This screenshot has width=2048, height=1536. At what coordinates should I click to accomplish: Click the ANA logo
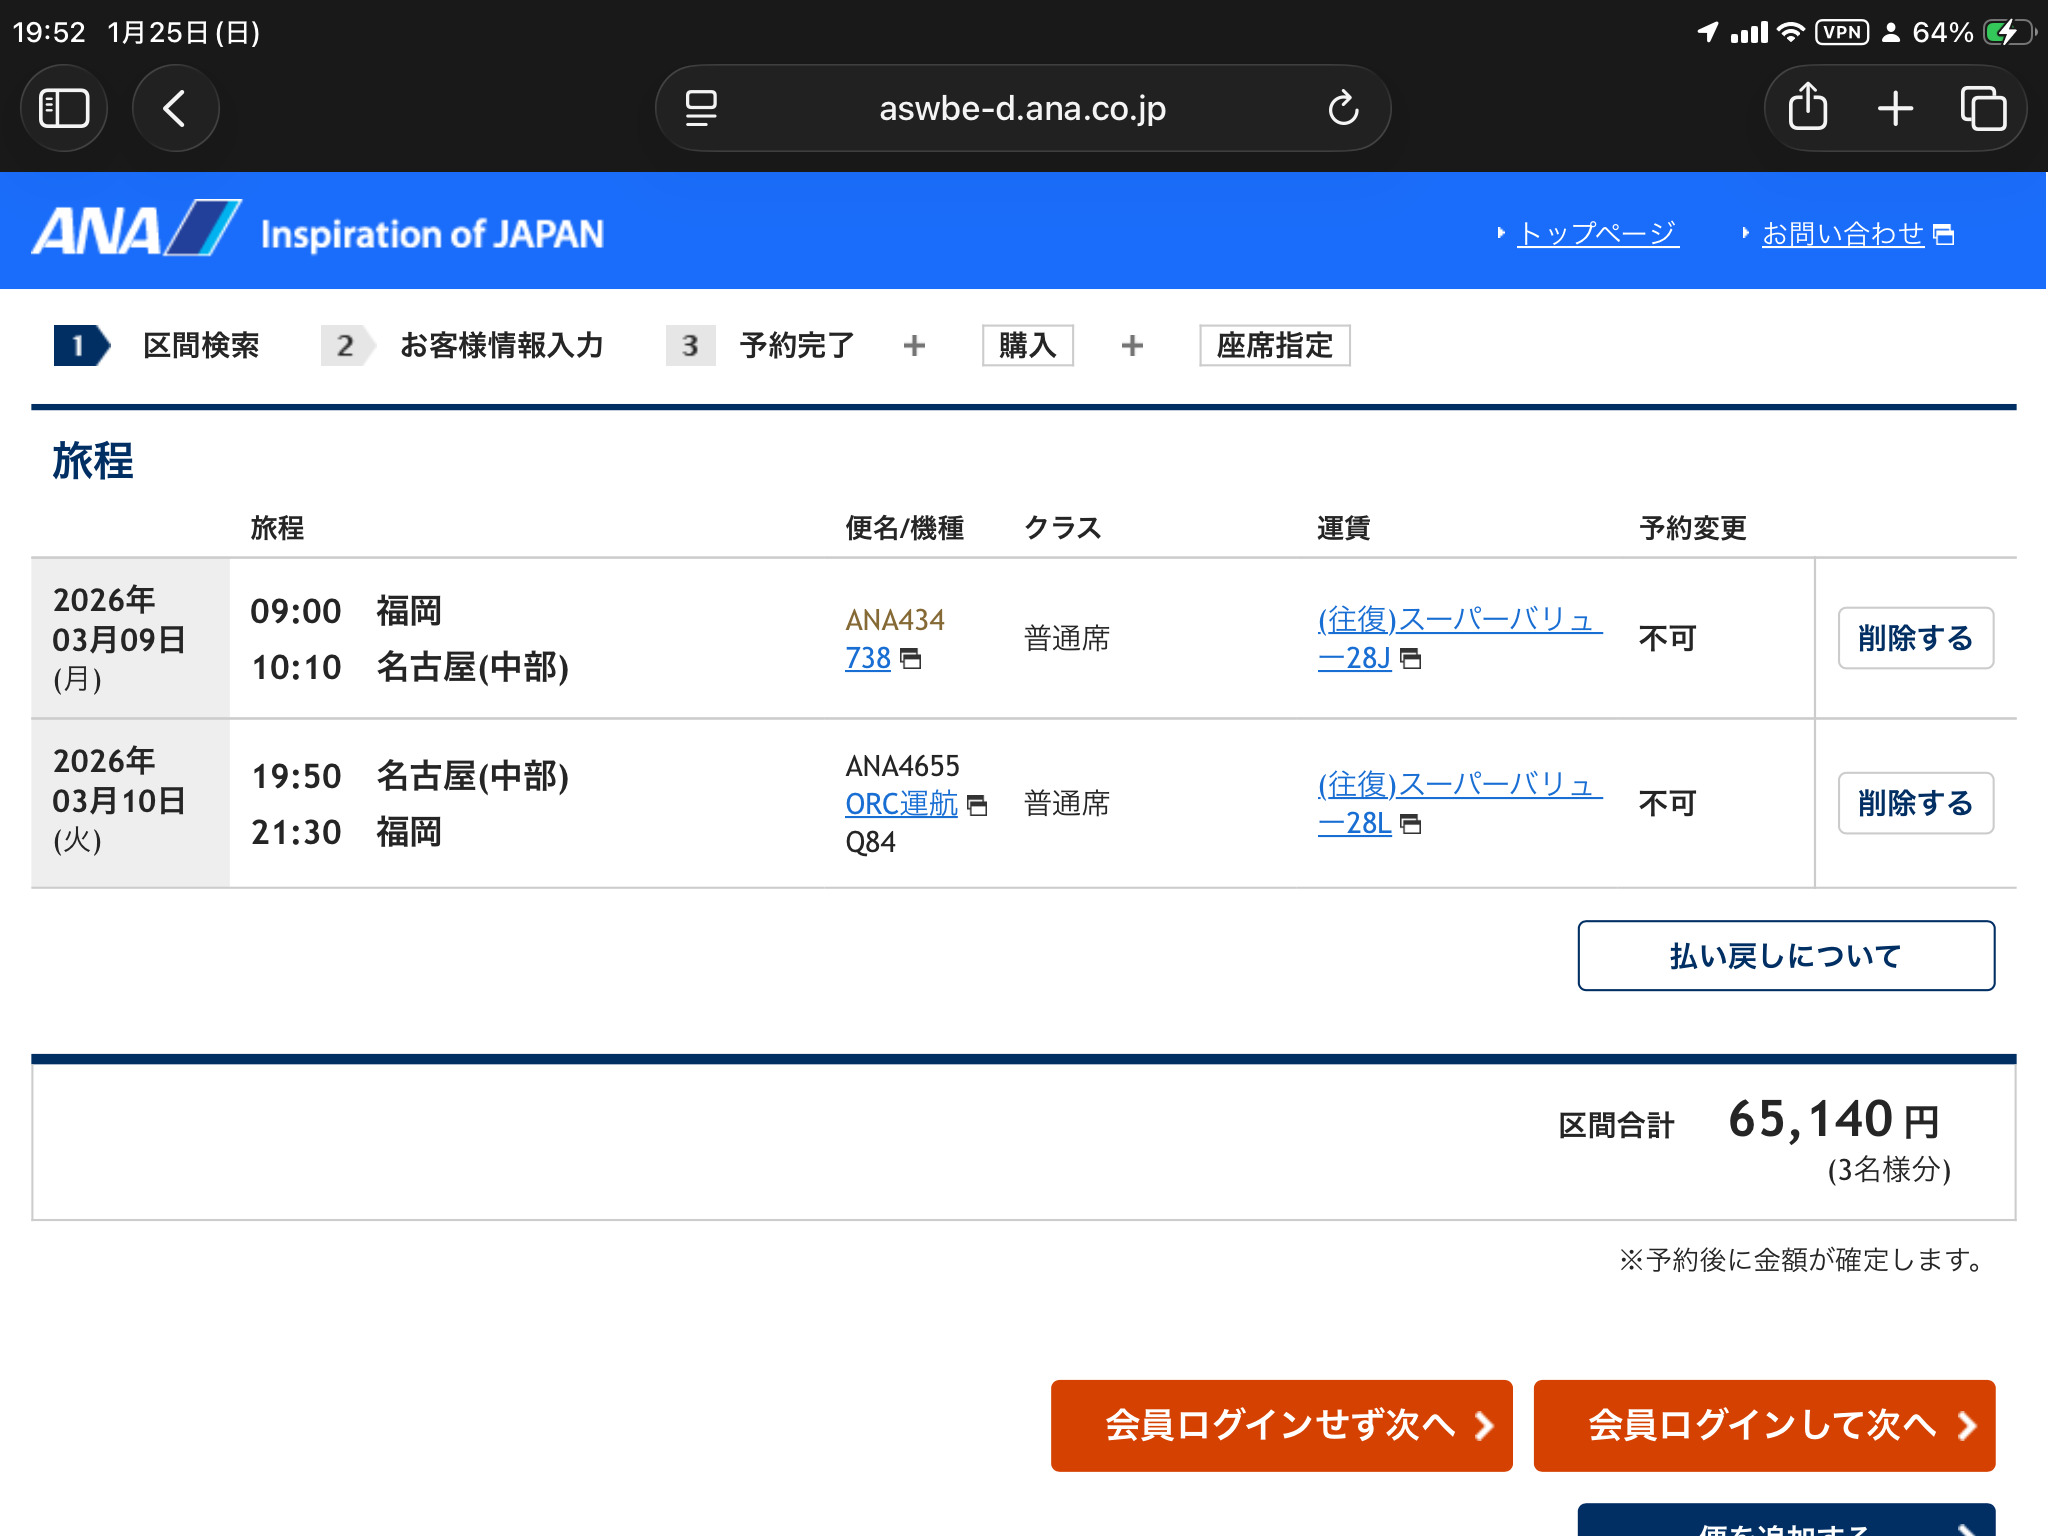tap(137, 230)
